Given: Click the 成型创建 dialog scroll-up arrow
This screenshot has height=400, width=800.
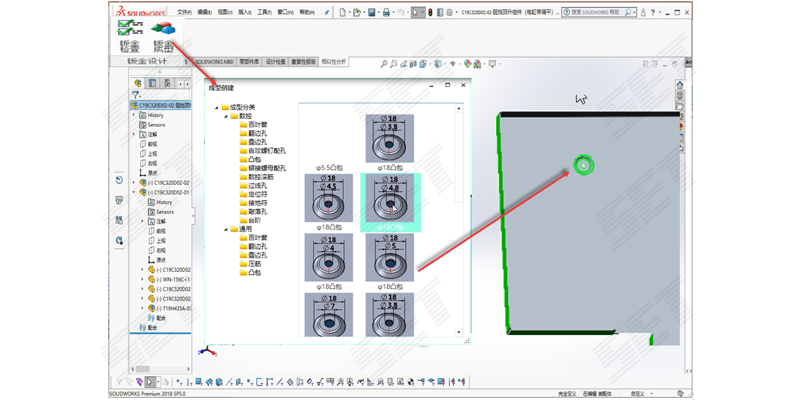Looking at the screenshot, I should [459, 108].
